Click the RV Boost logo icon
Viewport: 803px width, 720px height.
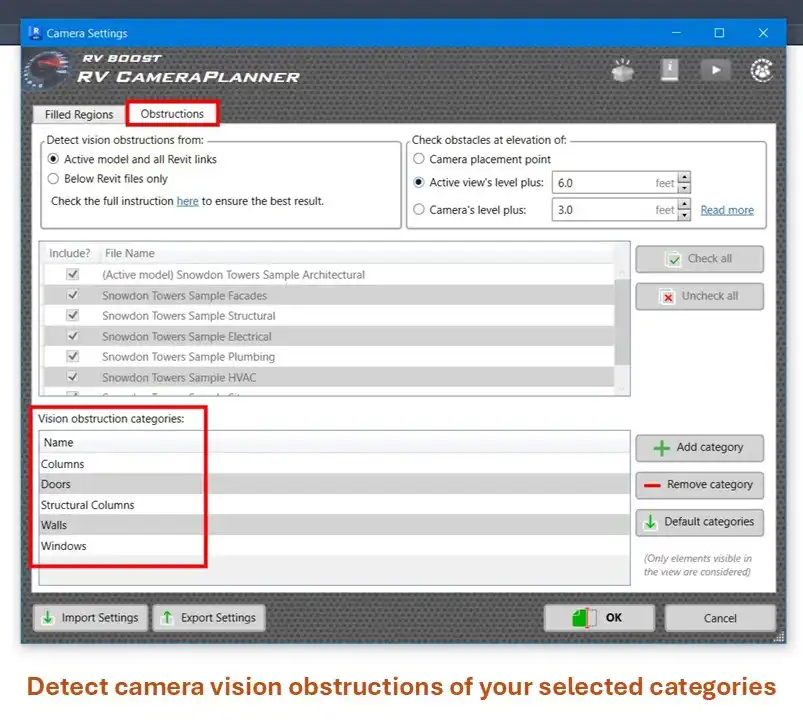click(48, 69)
